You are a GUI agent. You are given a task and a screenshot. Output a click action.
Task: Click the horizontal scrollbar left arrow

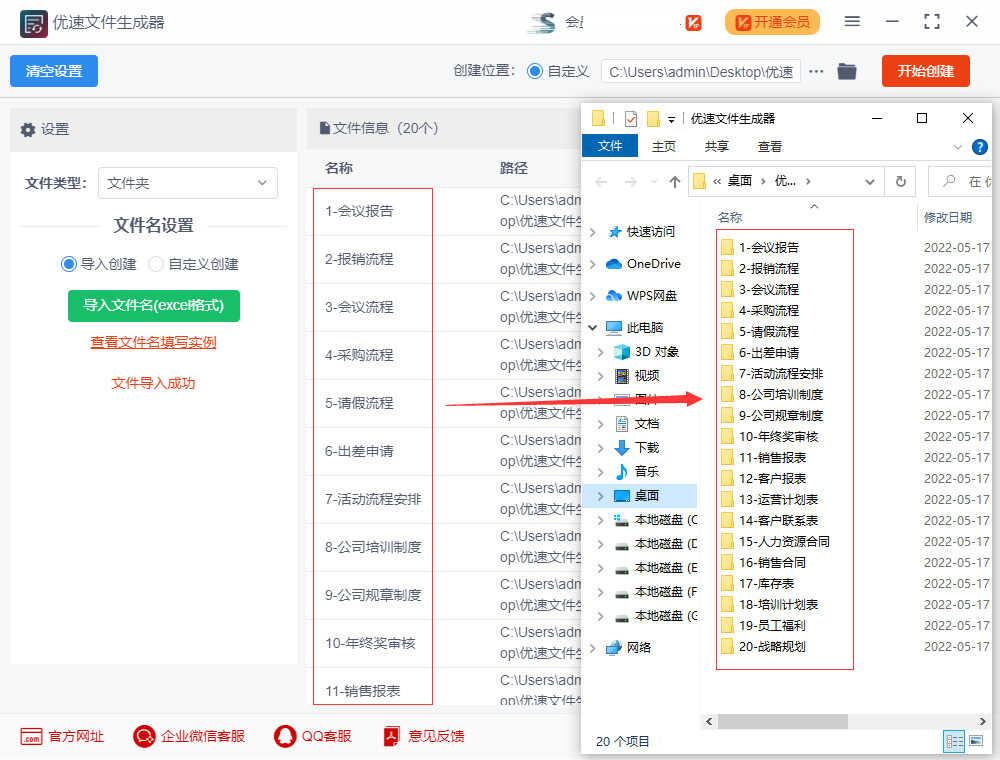point(709,721)
